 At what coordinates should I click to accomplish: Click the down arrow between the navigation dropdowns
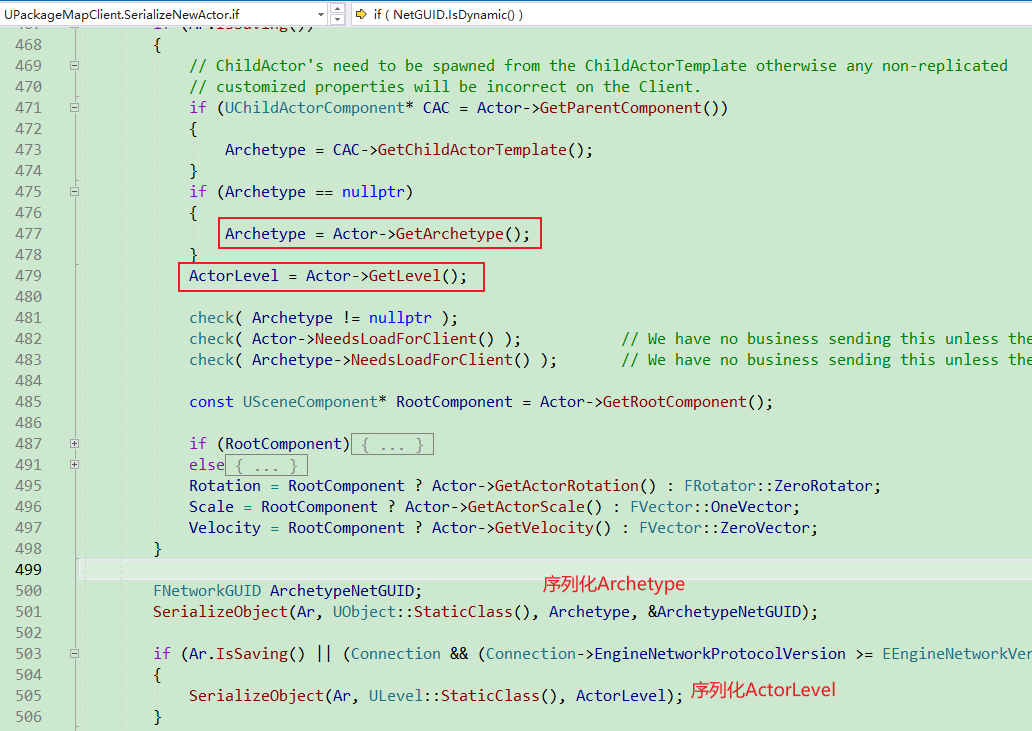[337, 20]
